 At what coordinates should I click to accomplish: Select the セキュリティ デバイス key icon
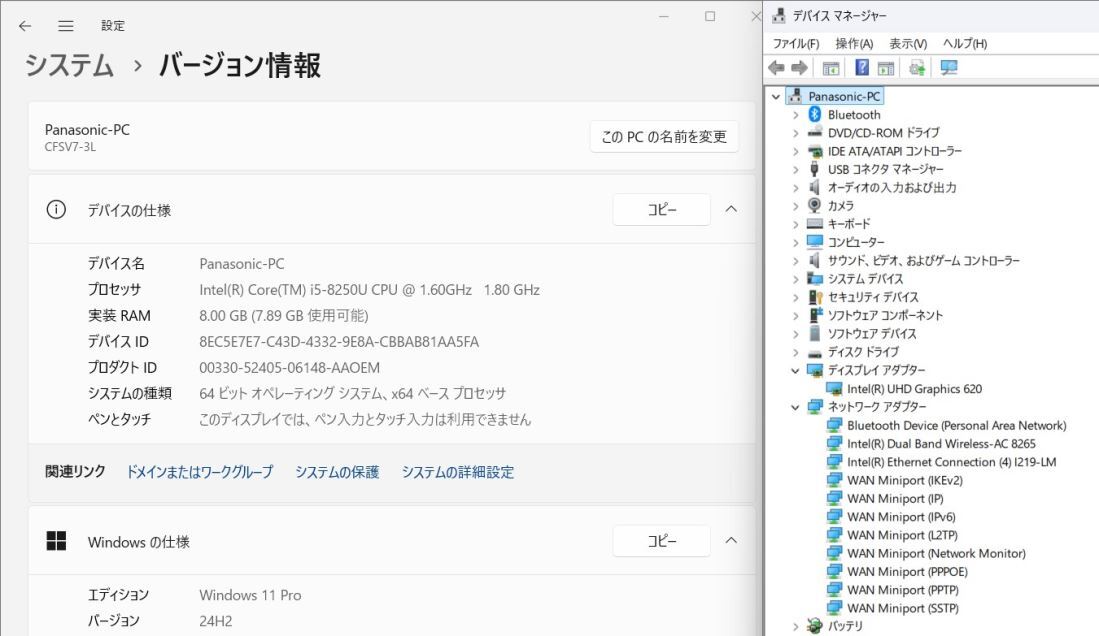pyautogui.click(x=815, y=297)
